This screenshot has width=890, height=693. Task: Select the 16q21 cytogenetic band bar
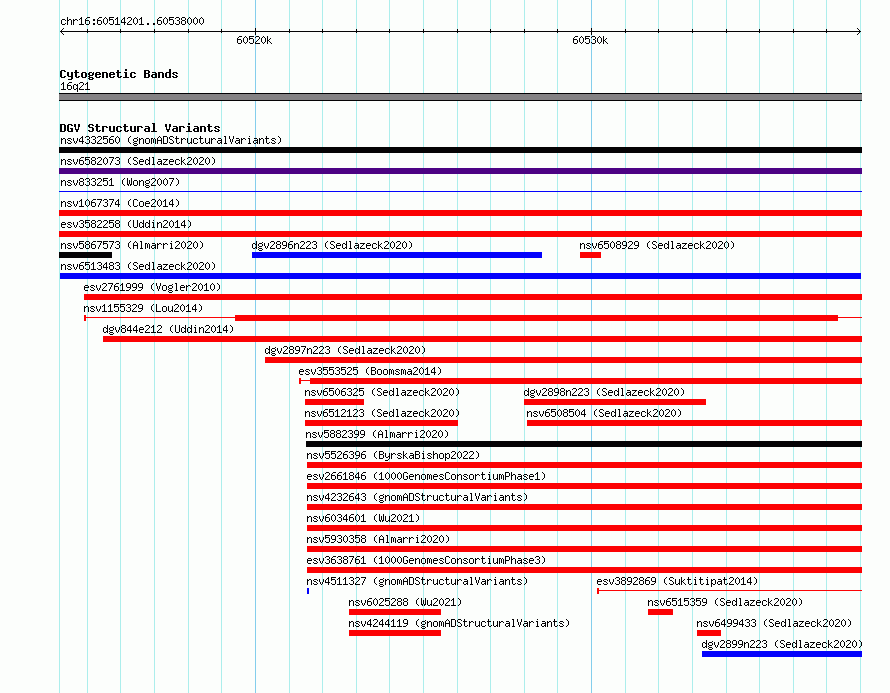tap(460, 97)
